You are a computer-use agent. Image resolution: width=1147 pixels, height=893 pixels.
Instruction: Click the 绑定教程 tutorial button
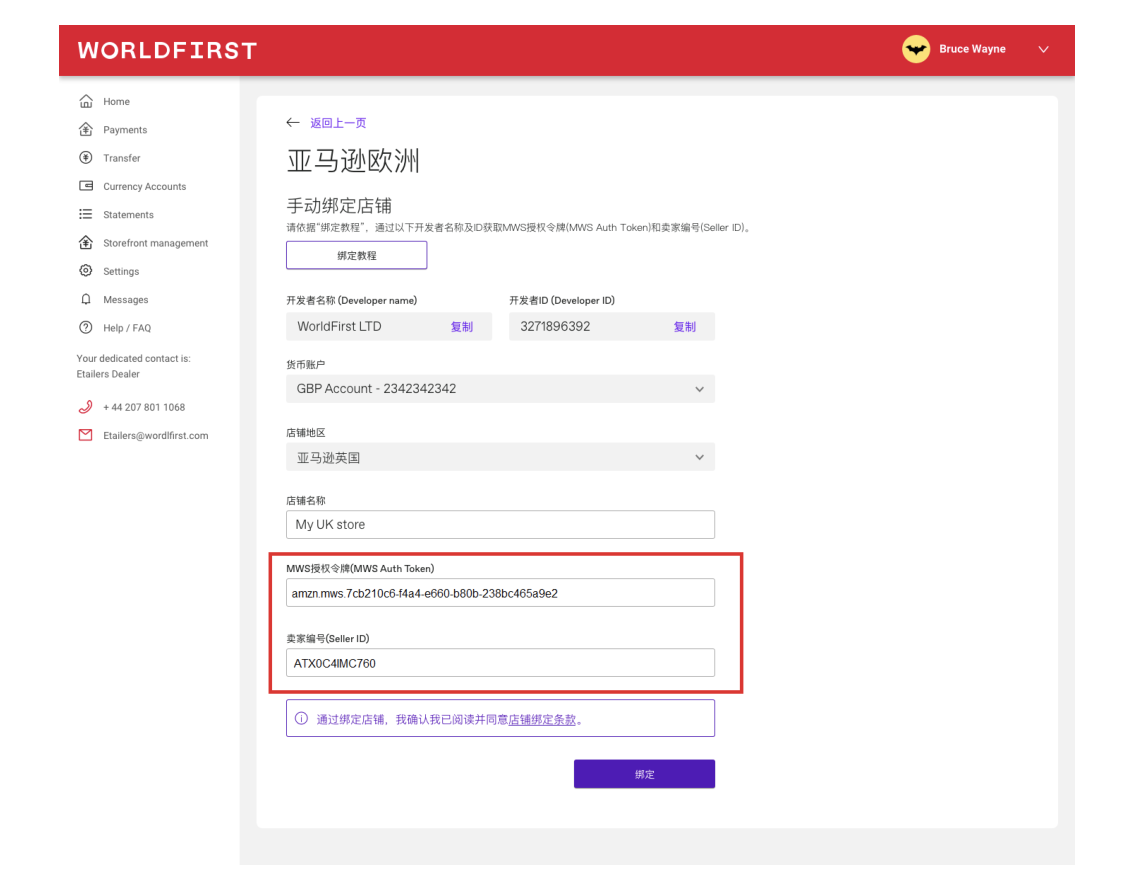356,255
